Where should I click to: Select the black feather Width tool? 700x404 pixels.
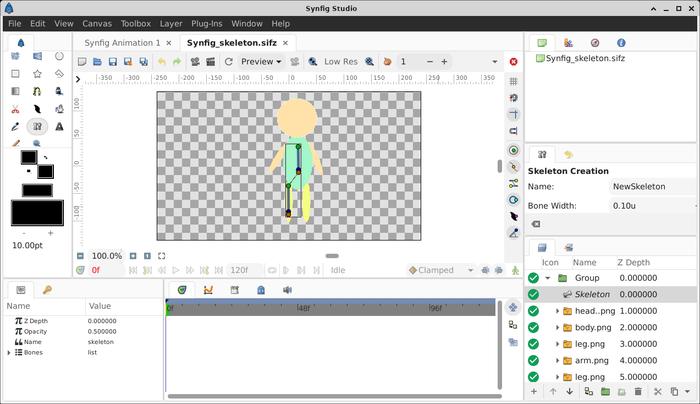pos(37,109)
